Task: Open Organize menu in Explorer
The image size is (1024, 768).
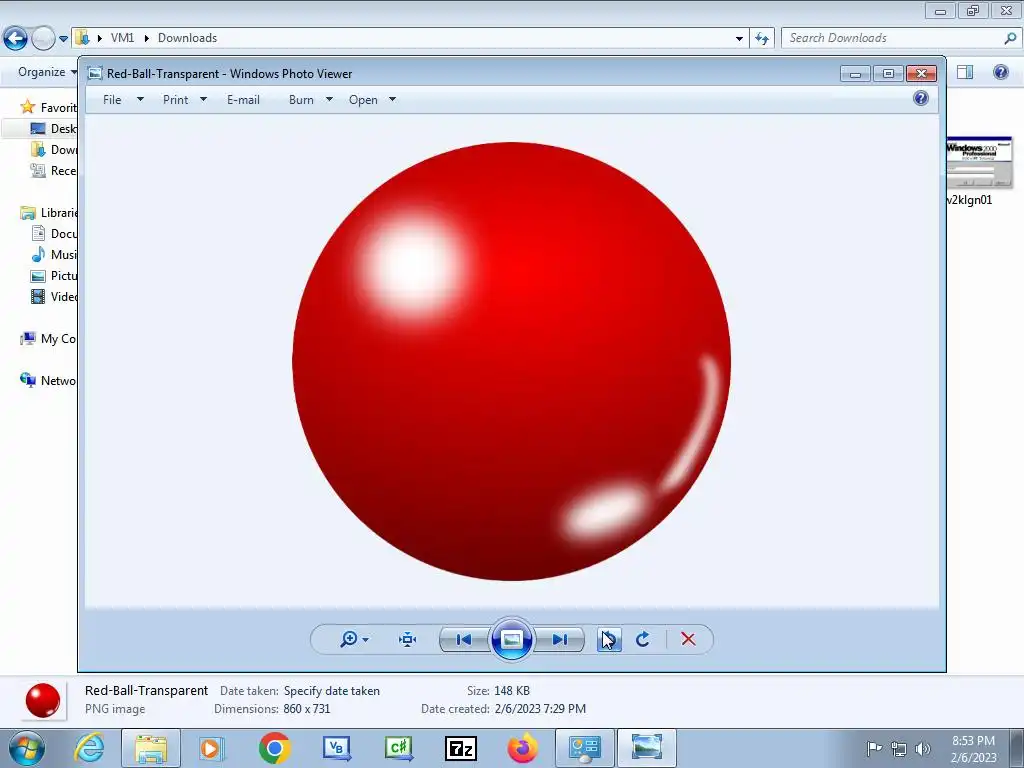Action: pyautogui.click(x=47, y=72)
